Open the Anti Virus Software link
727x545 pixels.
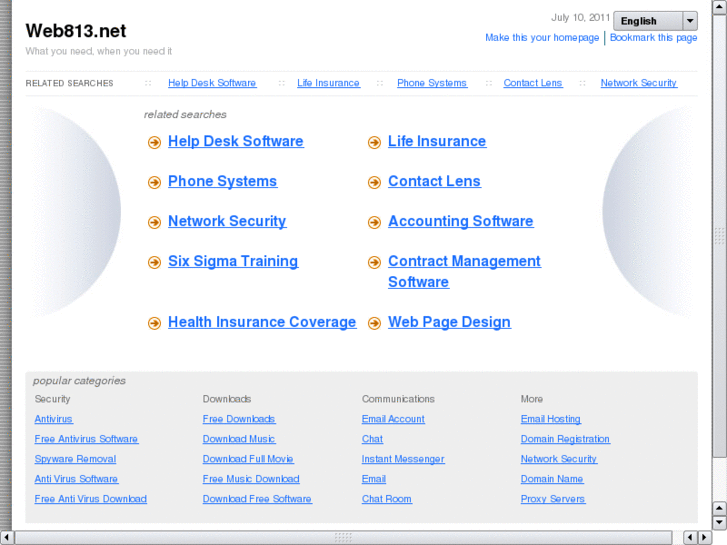click(x=76, y=479)
